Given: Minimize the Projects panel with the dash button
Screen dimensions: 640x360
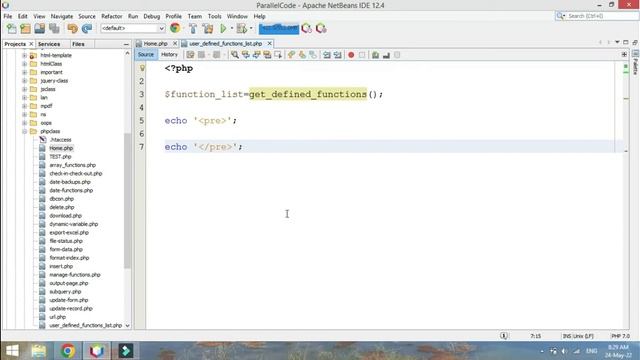Looking at the screenshot, I should (x=126, y=44).
